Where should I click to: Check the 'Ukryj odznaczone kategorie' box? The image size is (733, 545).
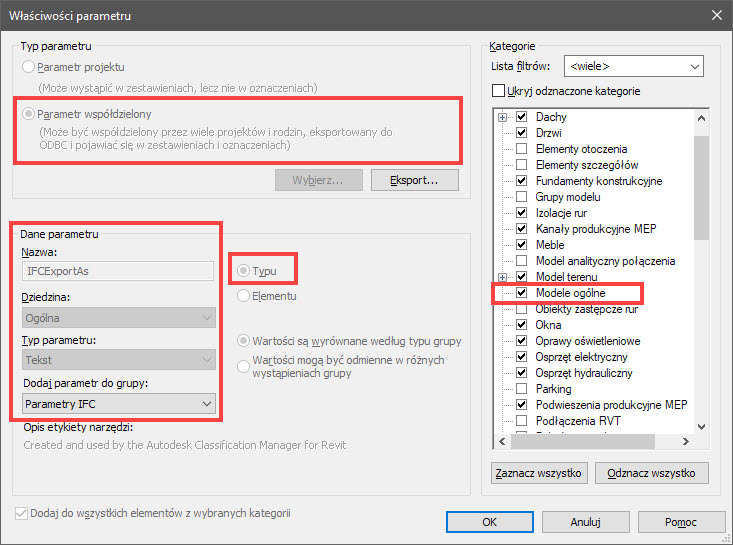tap(499, 91)
